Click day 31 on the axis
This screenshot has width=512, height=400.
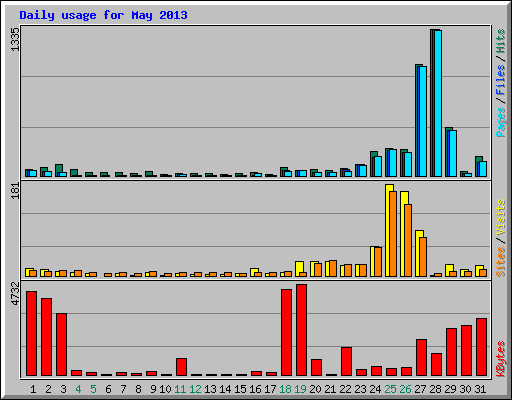[480, 389]
